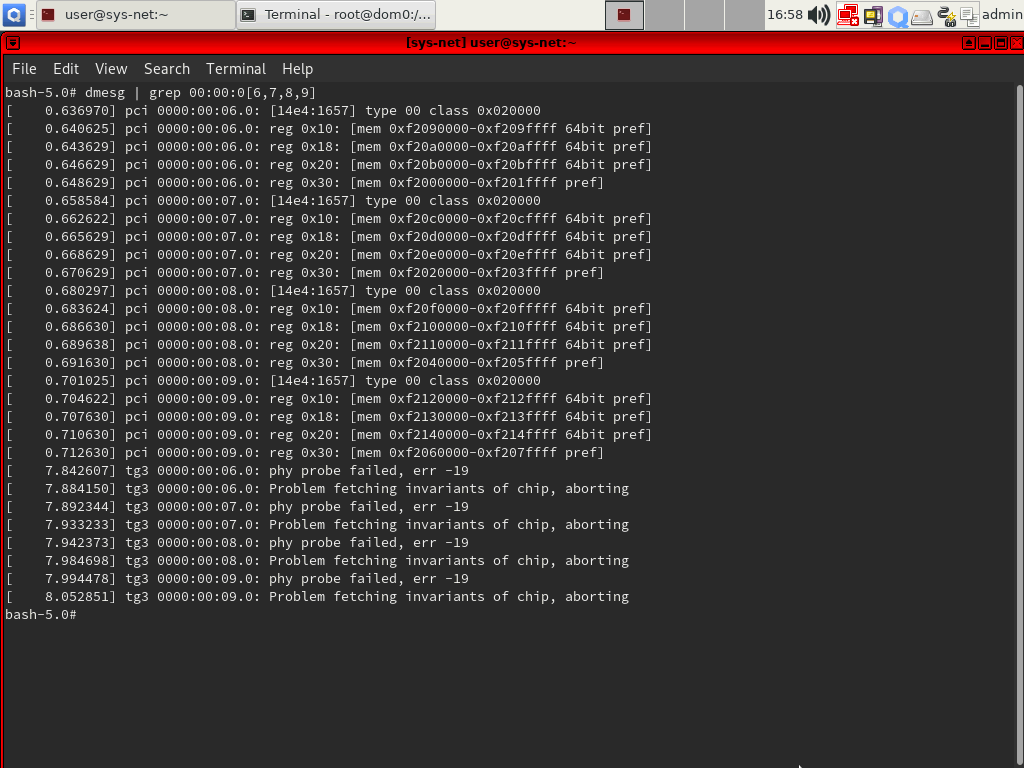The width and height of the screenshot is (1024, 768).
Task: Click the Qubes Domains tray icon
Action: (x=898, y=15)
